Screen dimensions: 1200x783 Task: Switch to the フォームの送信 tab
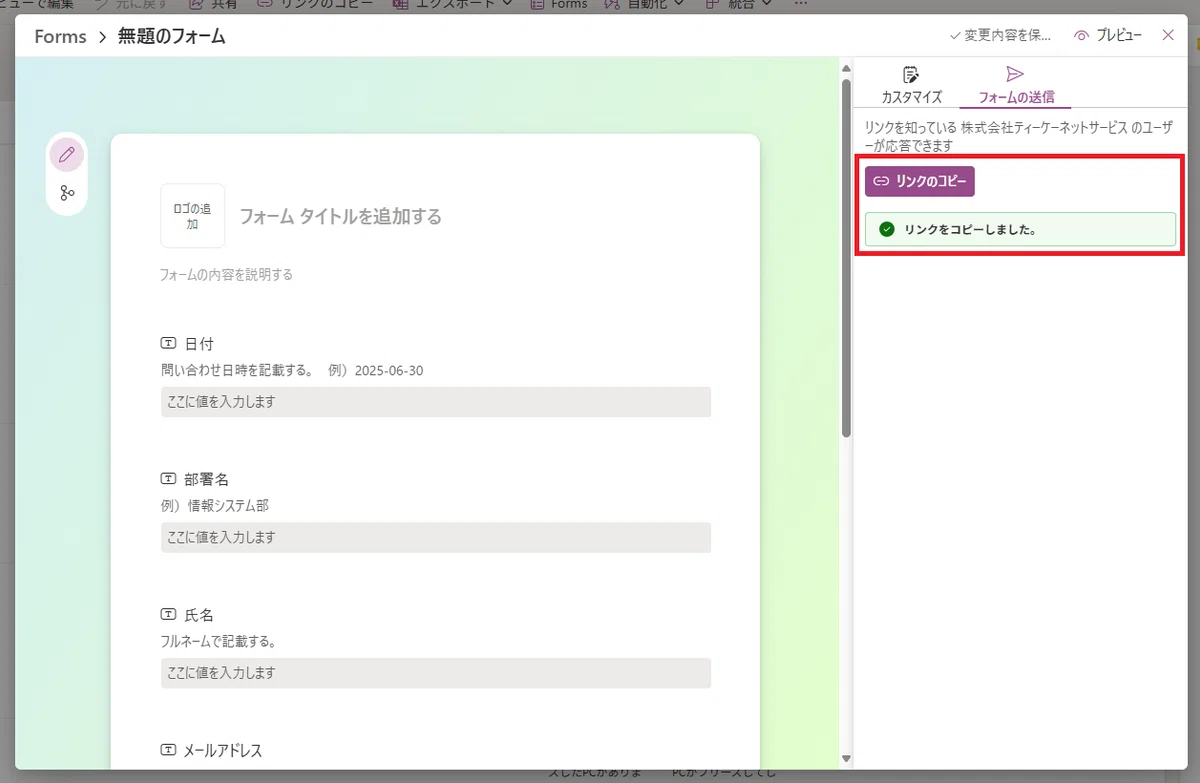(x=1015, y=86)
